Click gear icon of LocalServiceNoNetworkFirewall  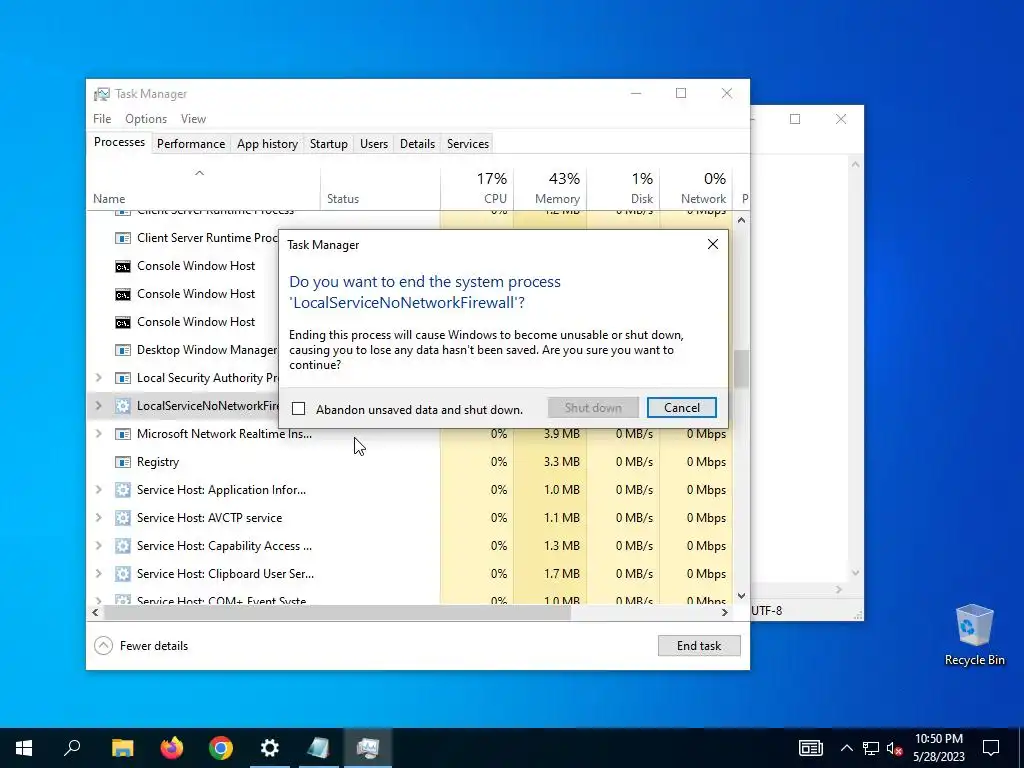123,406
